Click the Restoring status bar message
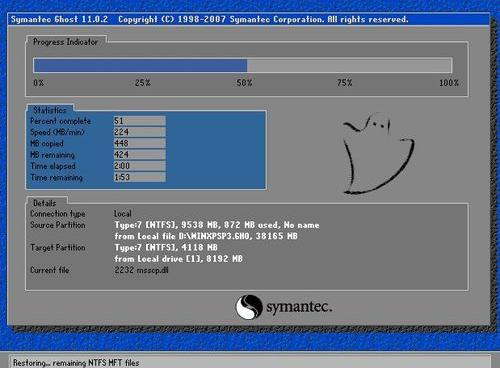500x368 pixels. tap(76, 363)
